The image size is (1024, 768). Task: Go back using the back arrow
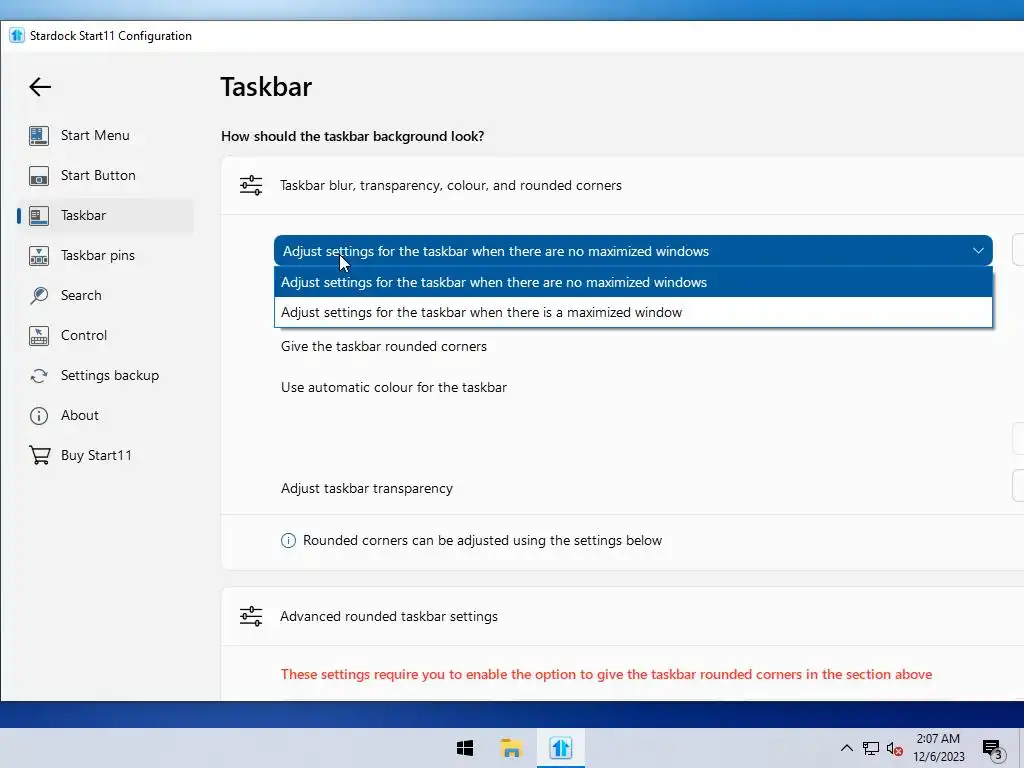pyautogui.click(x=40, y=87)
